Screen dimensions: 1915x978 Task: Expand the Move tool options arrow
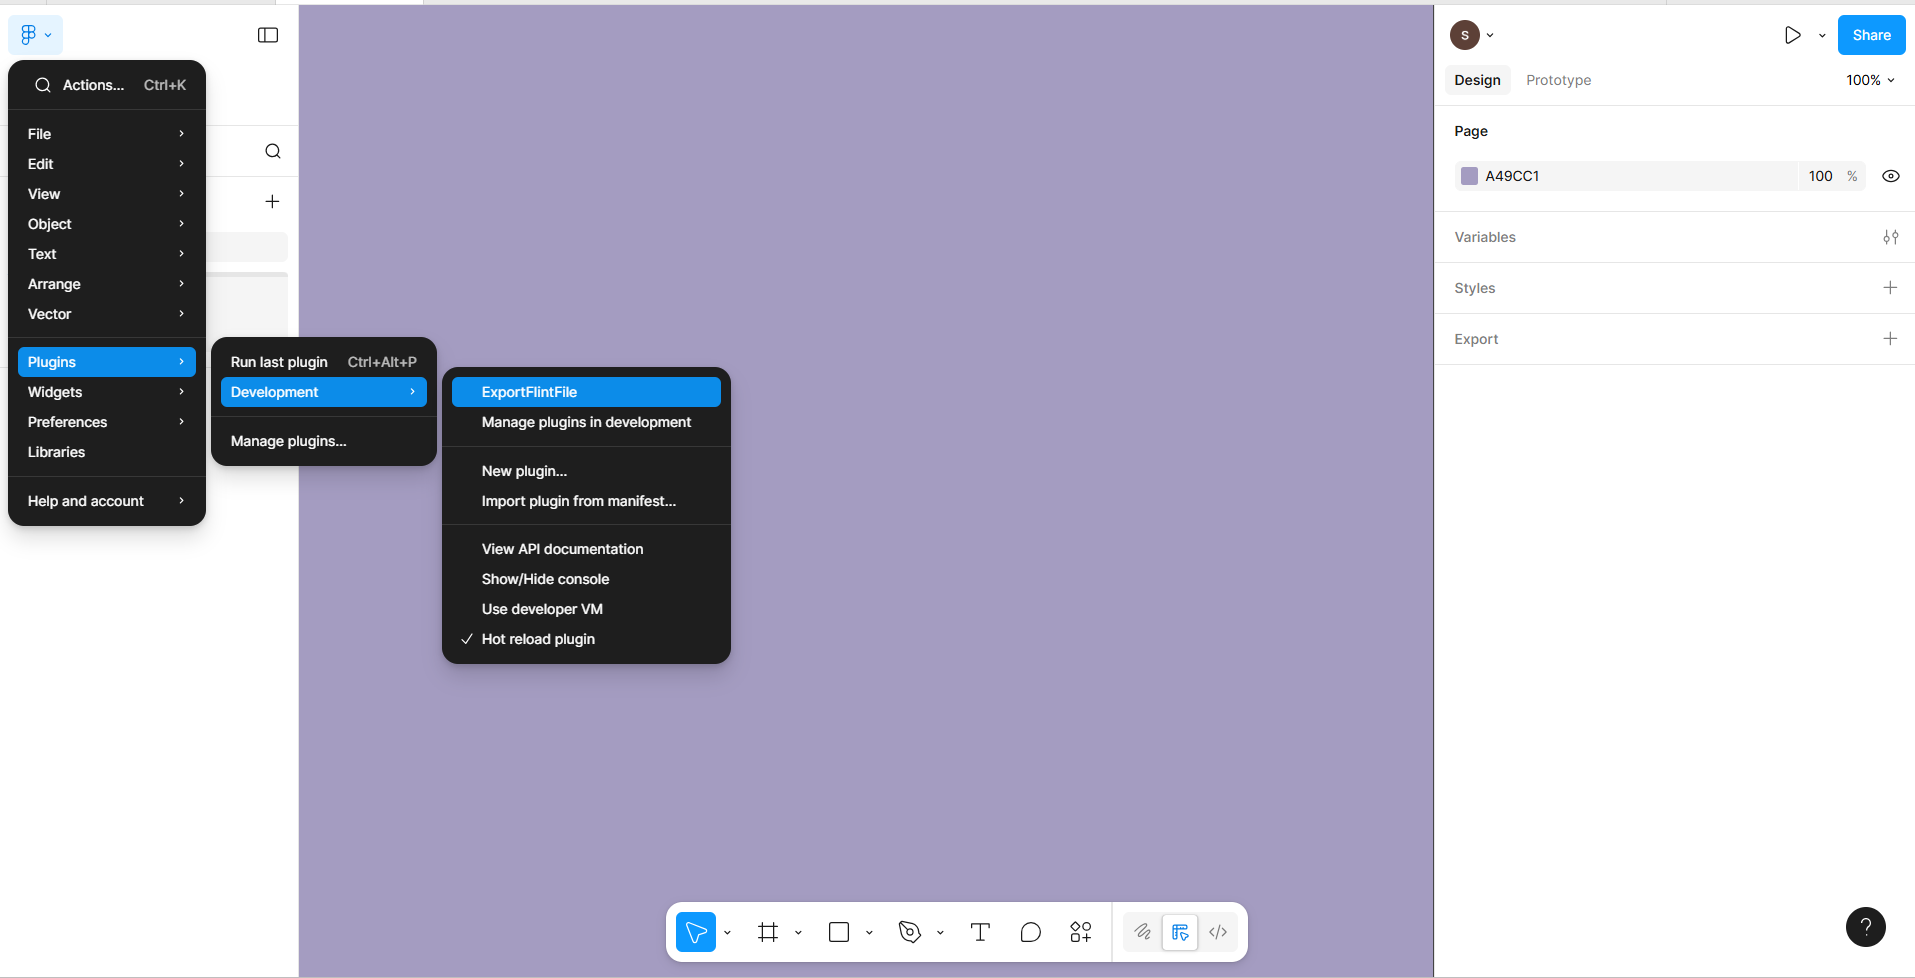click(x=727, y=933)
